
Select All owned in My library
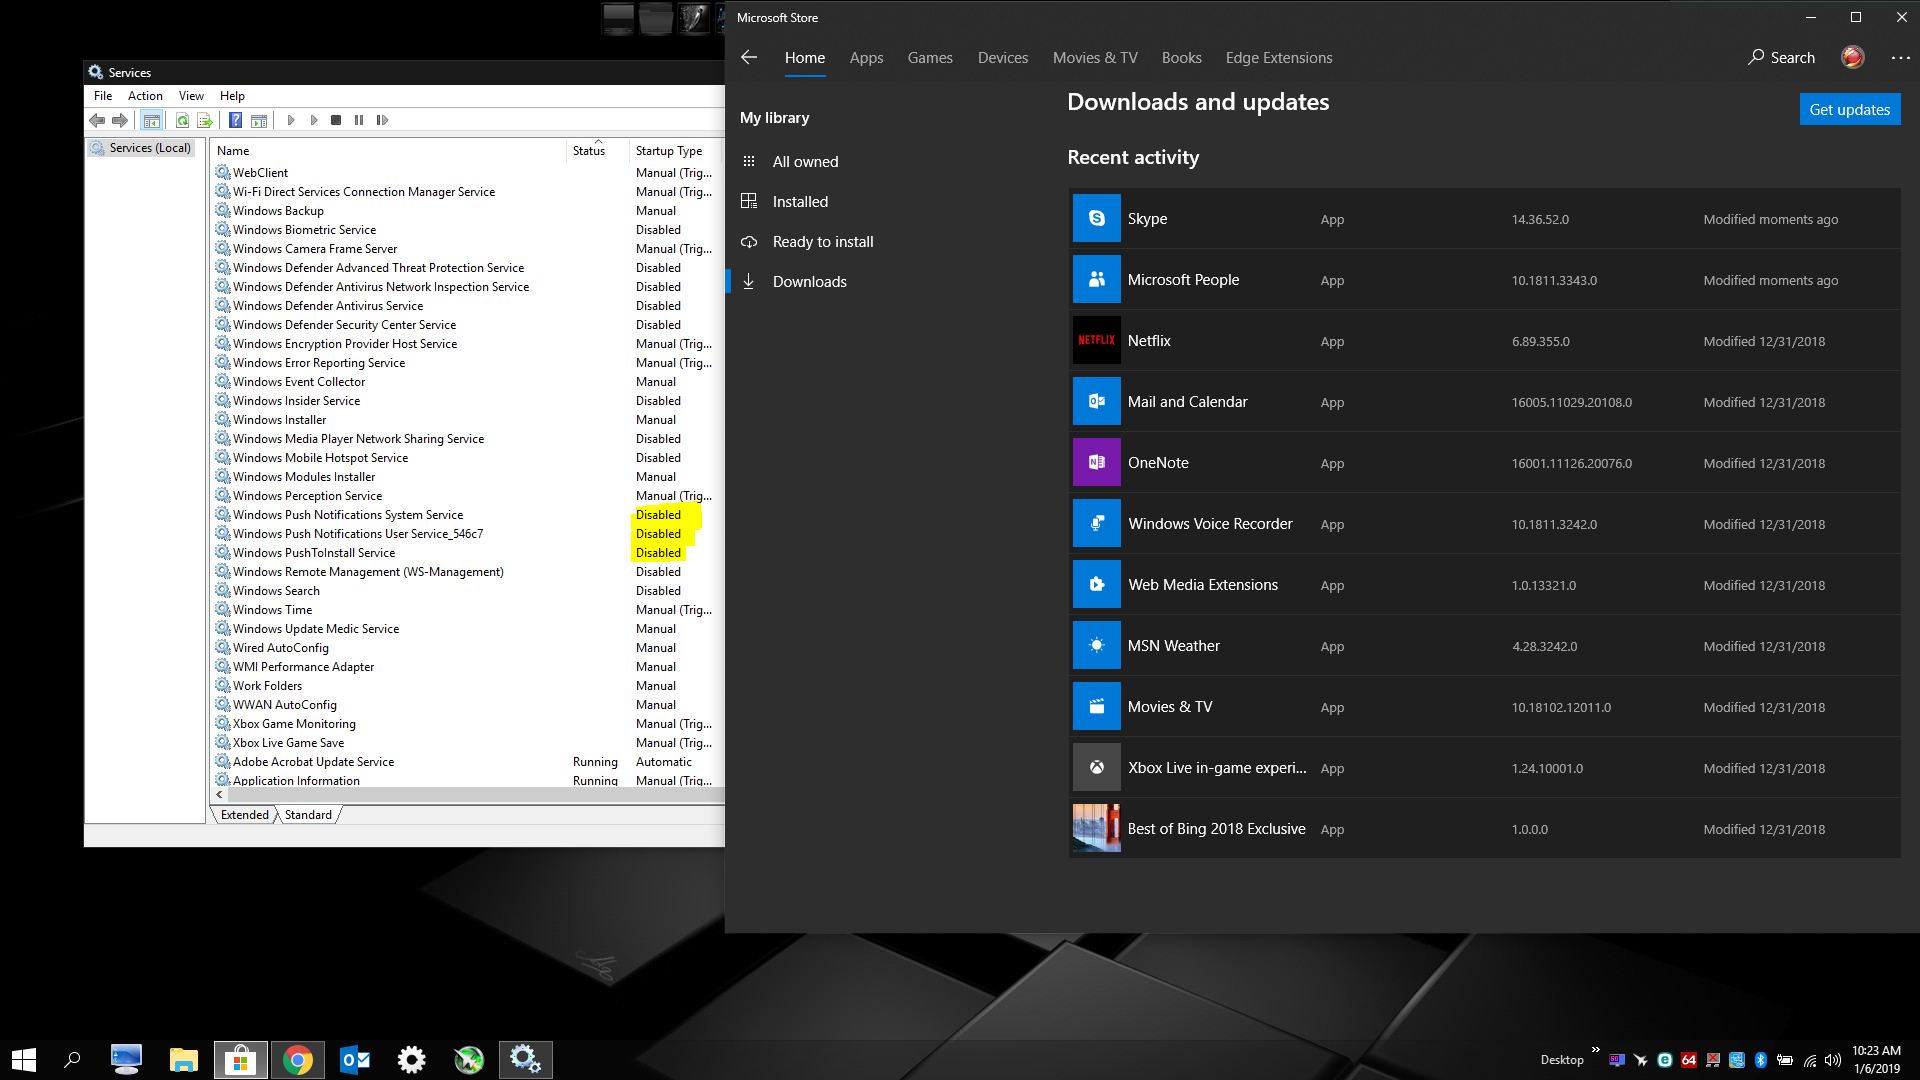pyautogui.click(x=805, y=162)
